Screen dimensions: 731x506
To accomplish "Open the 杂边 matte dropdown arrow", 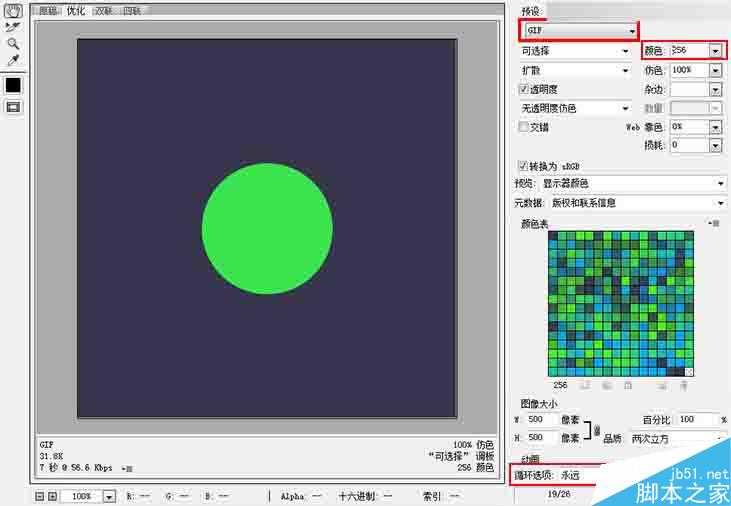I will (715, 89).
